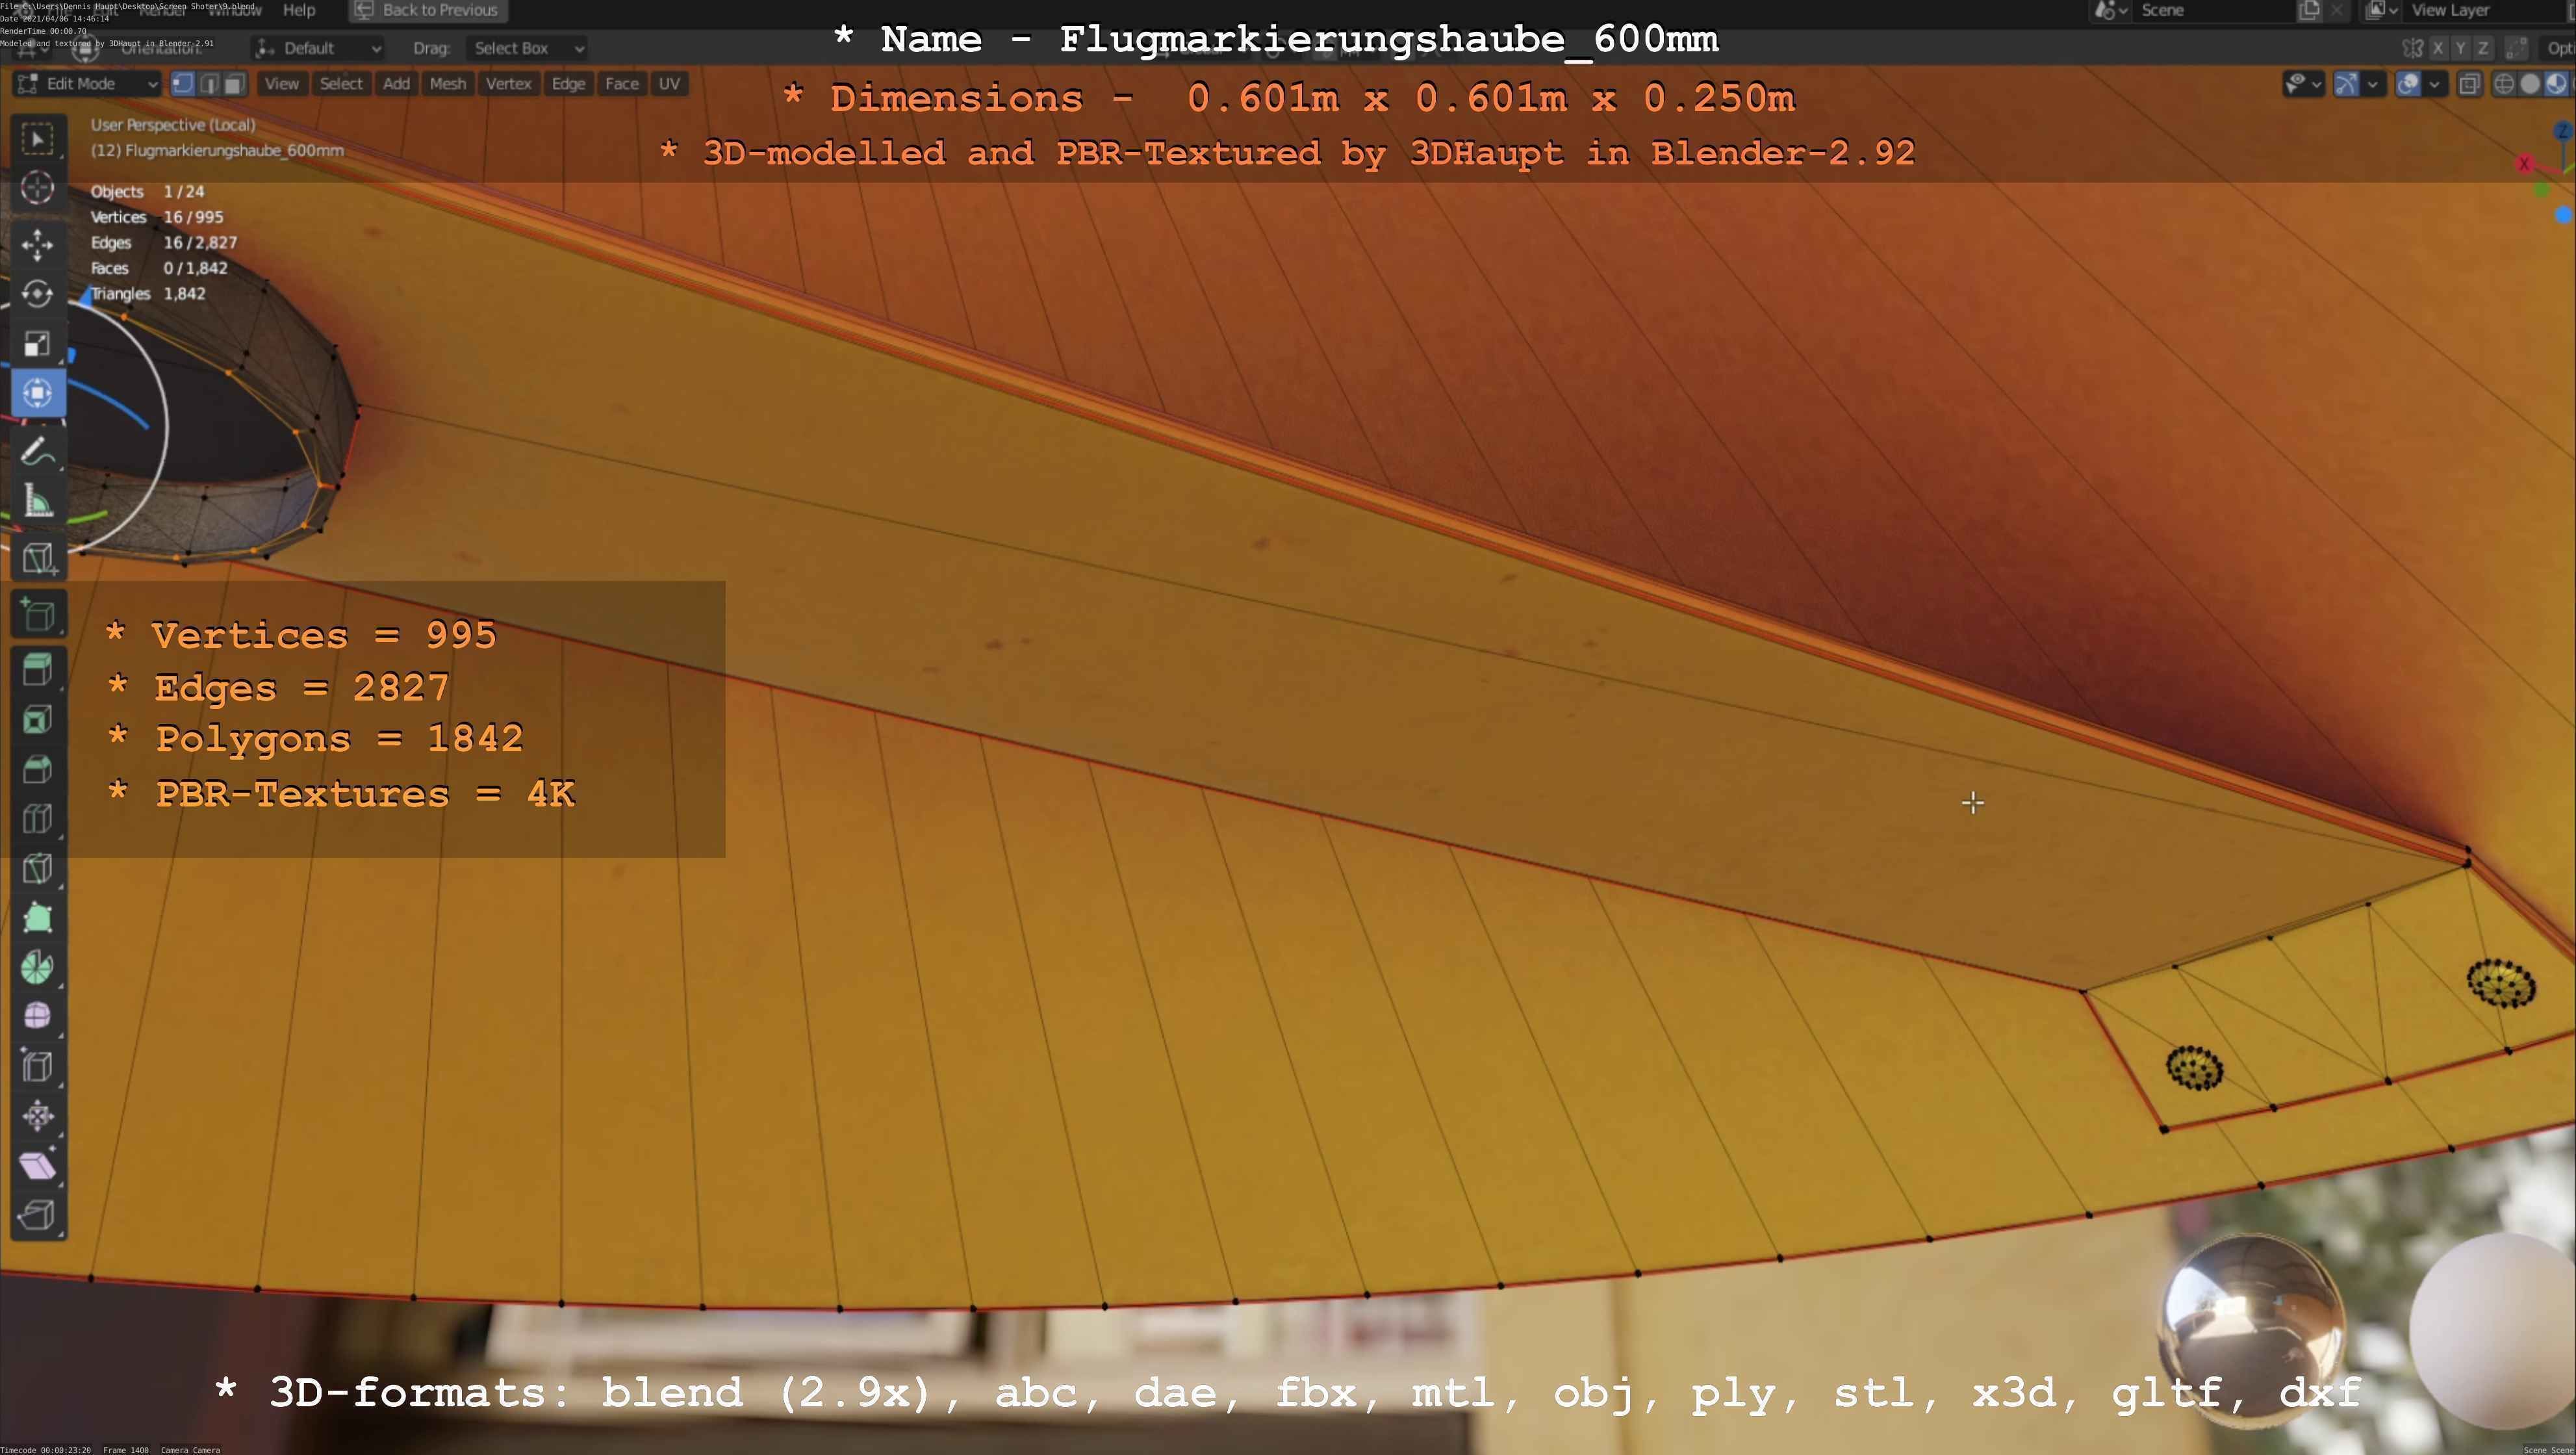Click the highlighted Transform tool

pos(38,393)
